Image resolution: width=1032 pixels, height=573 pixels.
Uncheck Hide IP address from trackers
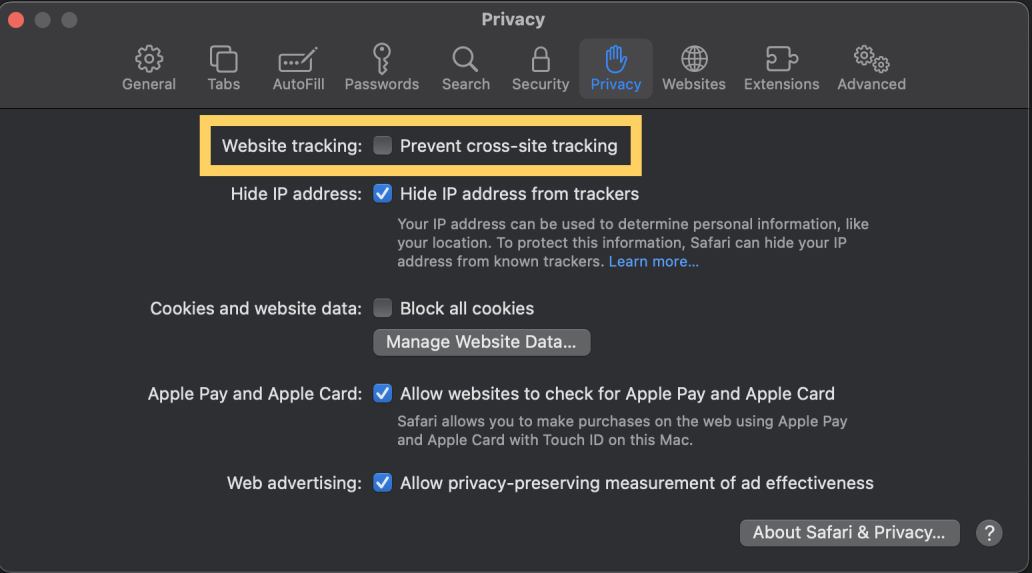coord(382,194)
